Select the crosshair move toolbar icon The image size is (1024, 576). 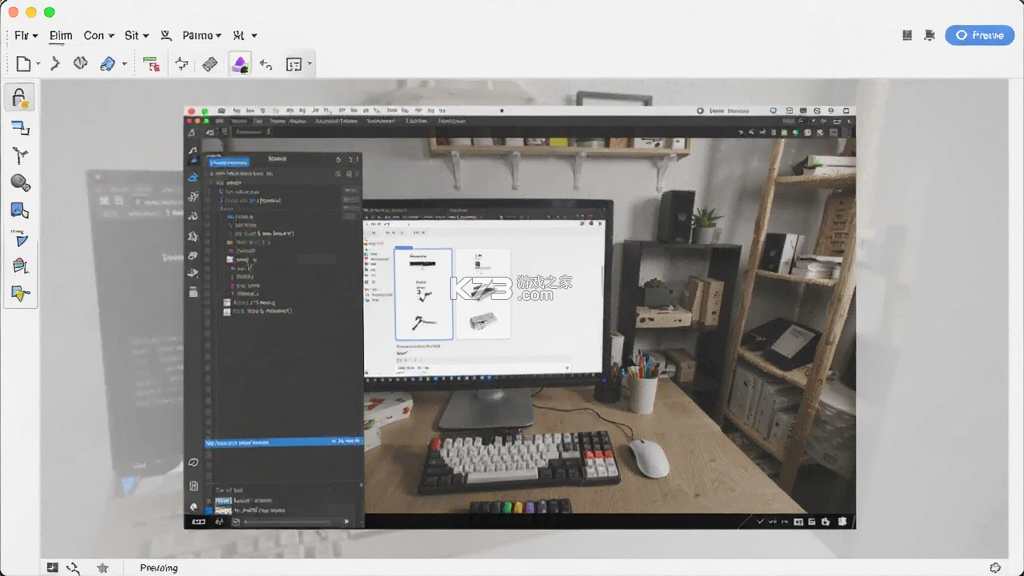pos(182,64)
